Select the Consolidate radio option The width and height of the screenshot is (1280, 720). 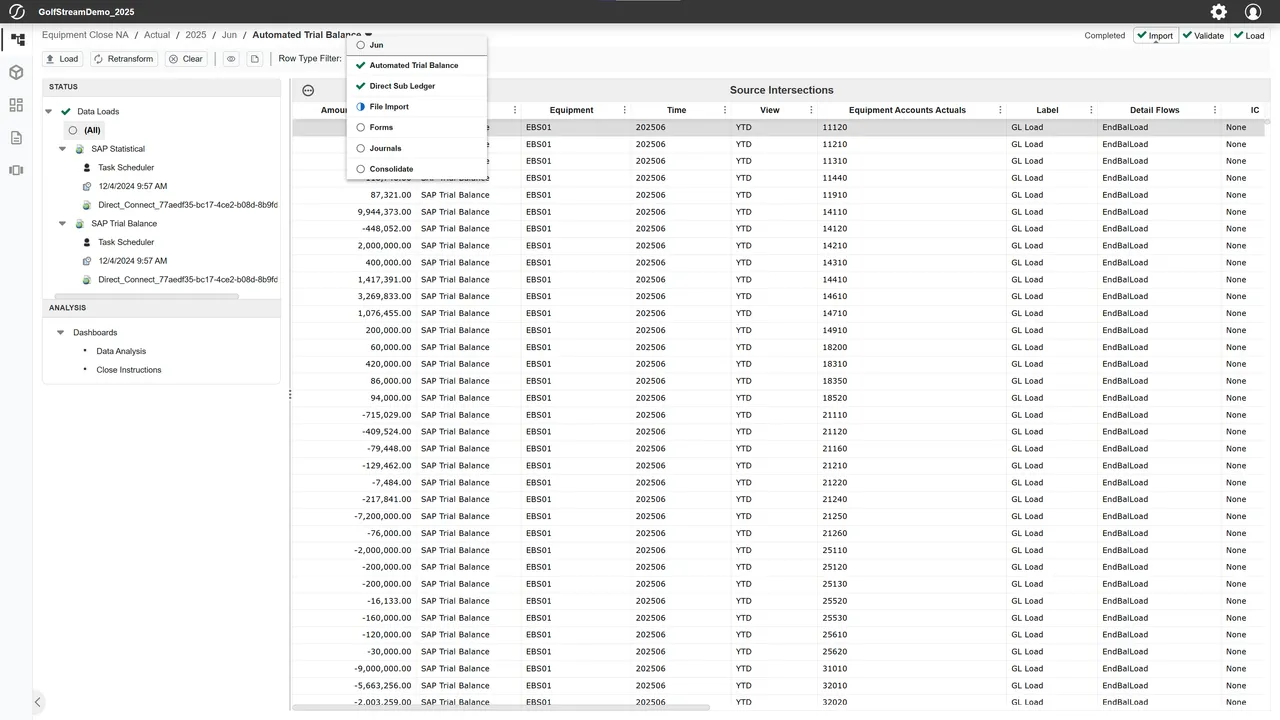pyautogui.click(x=361, y=169)
